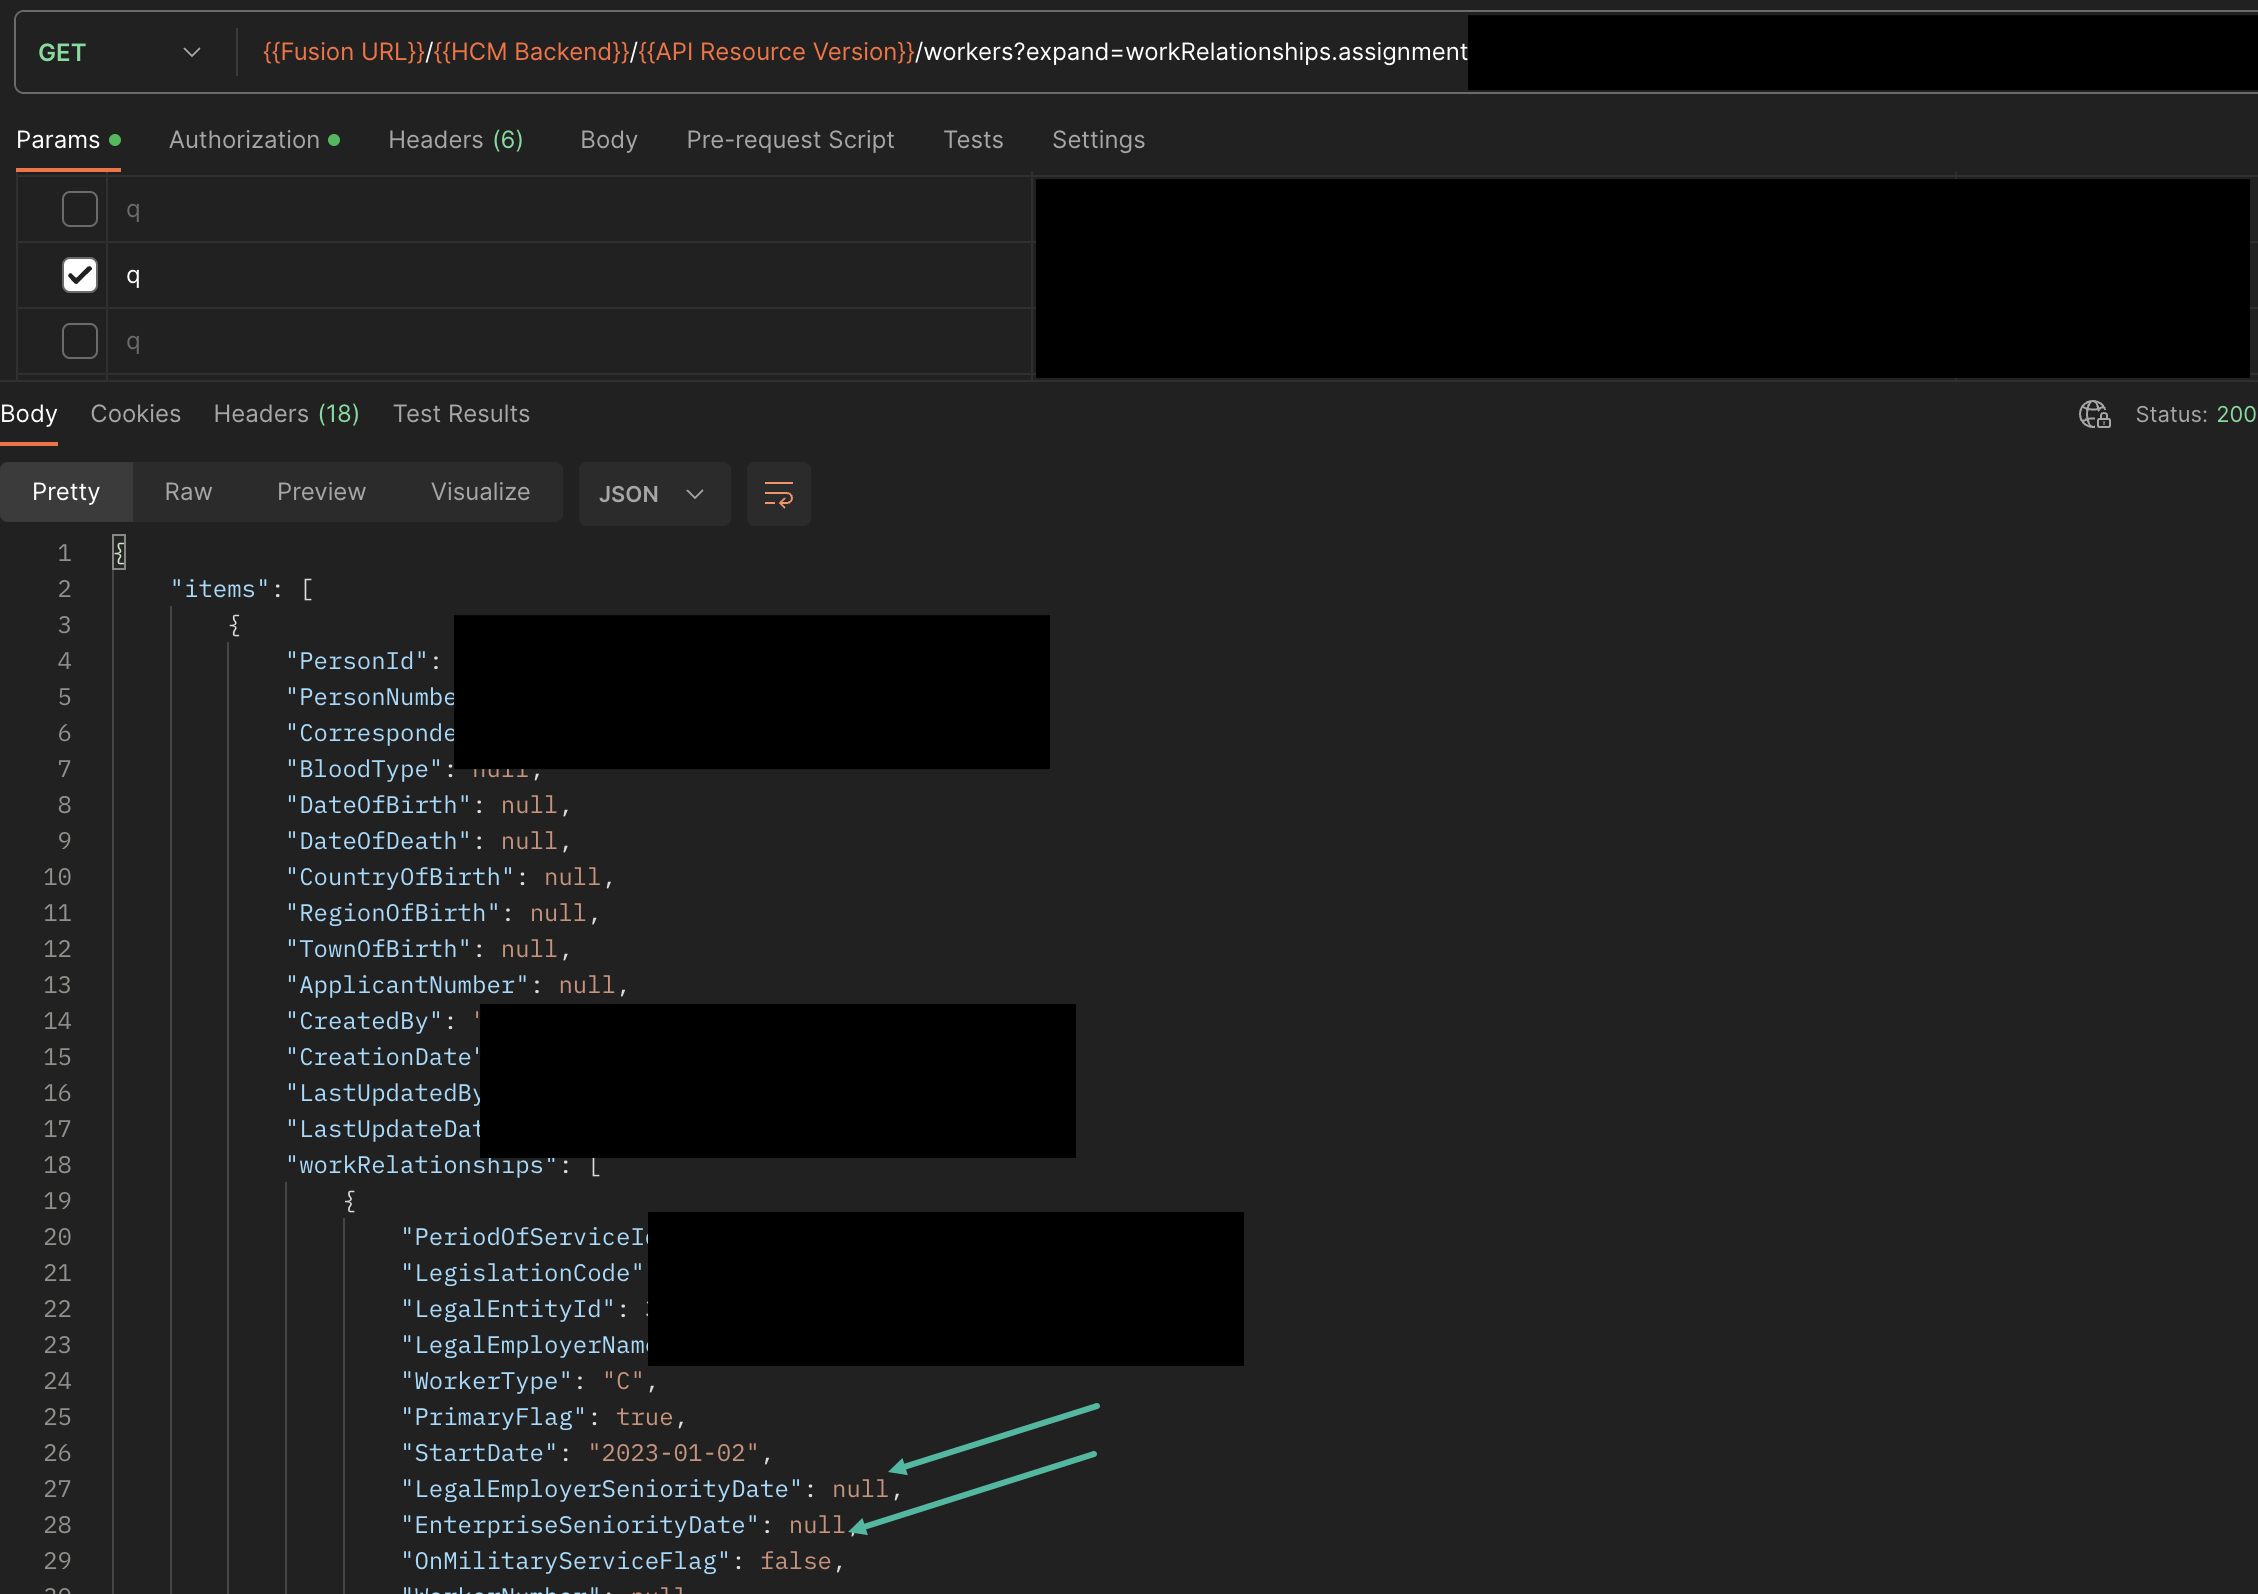
Task: Enable the last q query parameter row
Action: (79, 341)
